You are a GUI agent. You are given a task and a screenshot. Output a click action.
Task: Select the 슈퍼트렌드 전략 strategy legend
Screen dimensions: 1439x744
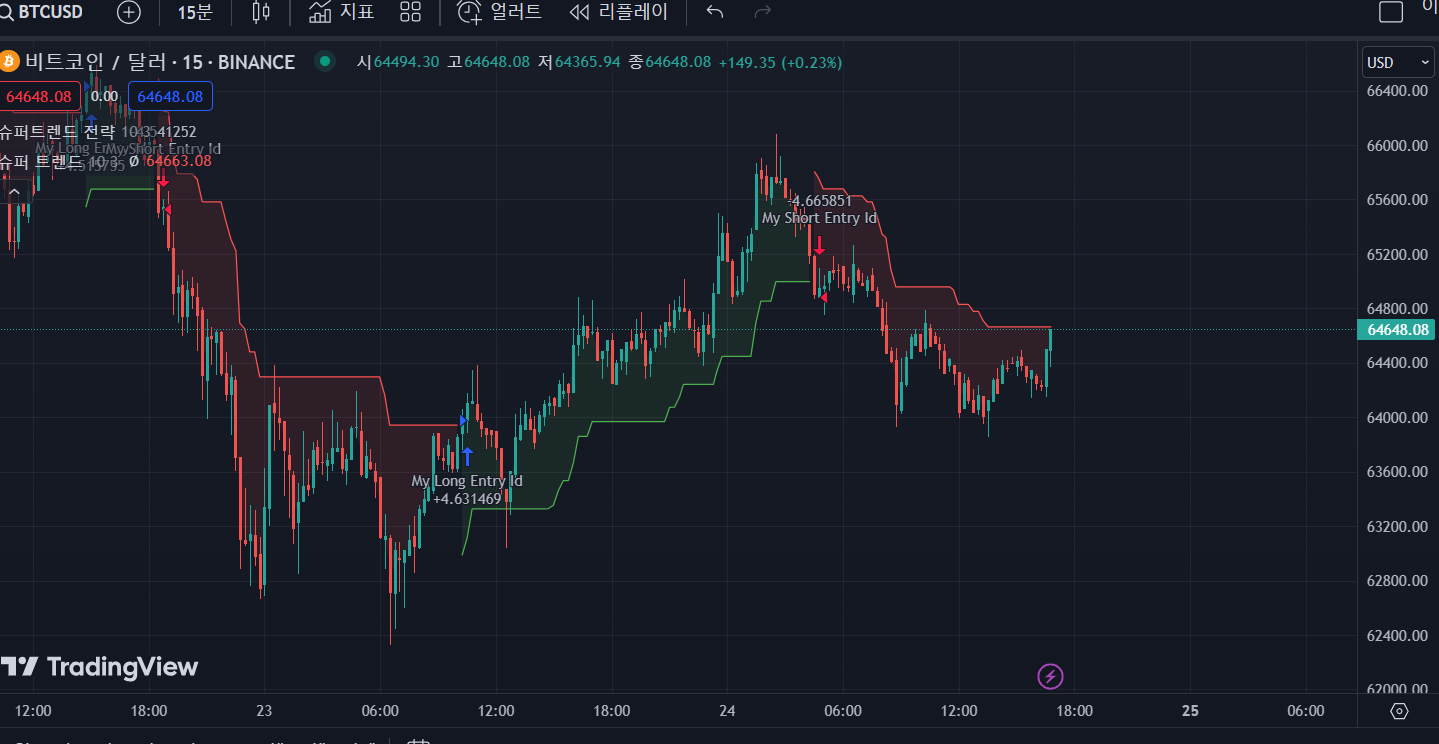click(x=58, y=131)
